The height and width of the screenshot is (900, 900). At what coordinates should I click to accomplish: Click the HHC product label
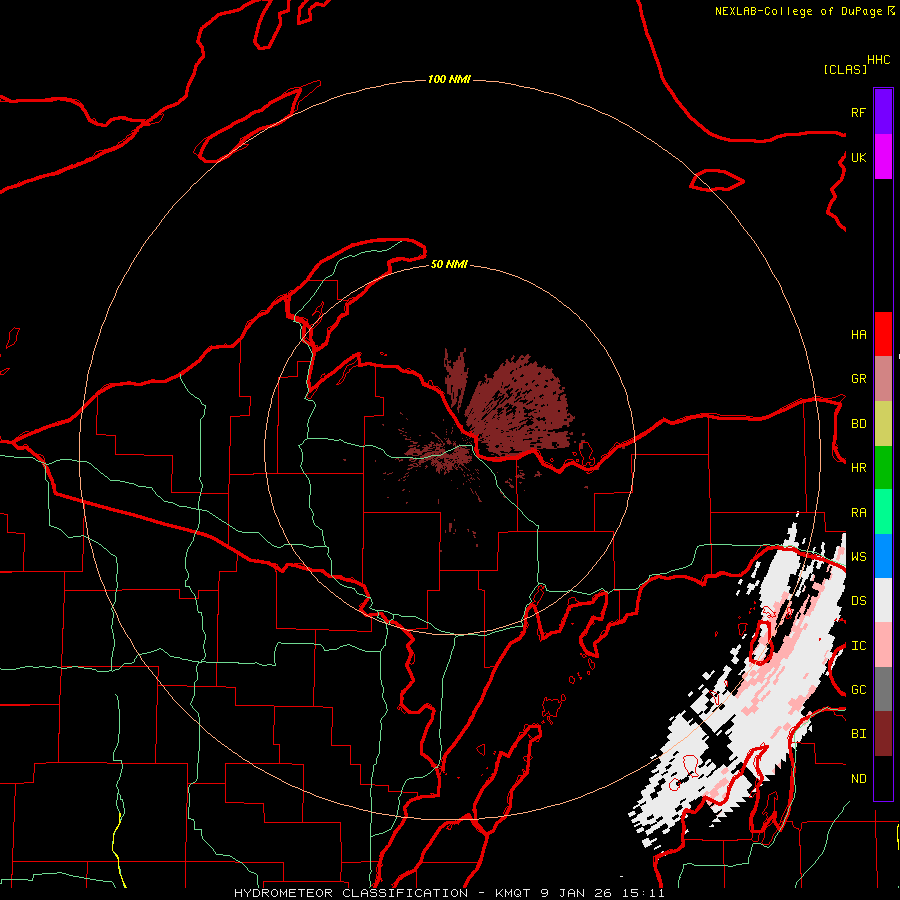(878, 60)
